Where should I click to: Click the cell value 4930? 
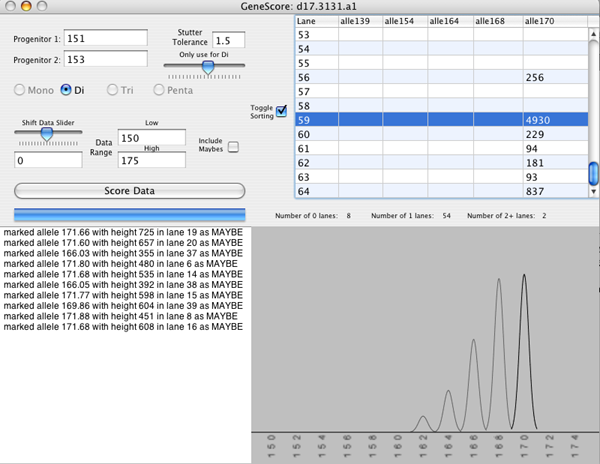pos(538,120)
